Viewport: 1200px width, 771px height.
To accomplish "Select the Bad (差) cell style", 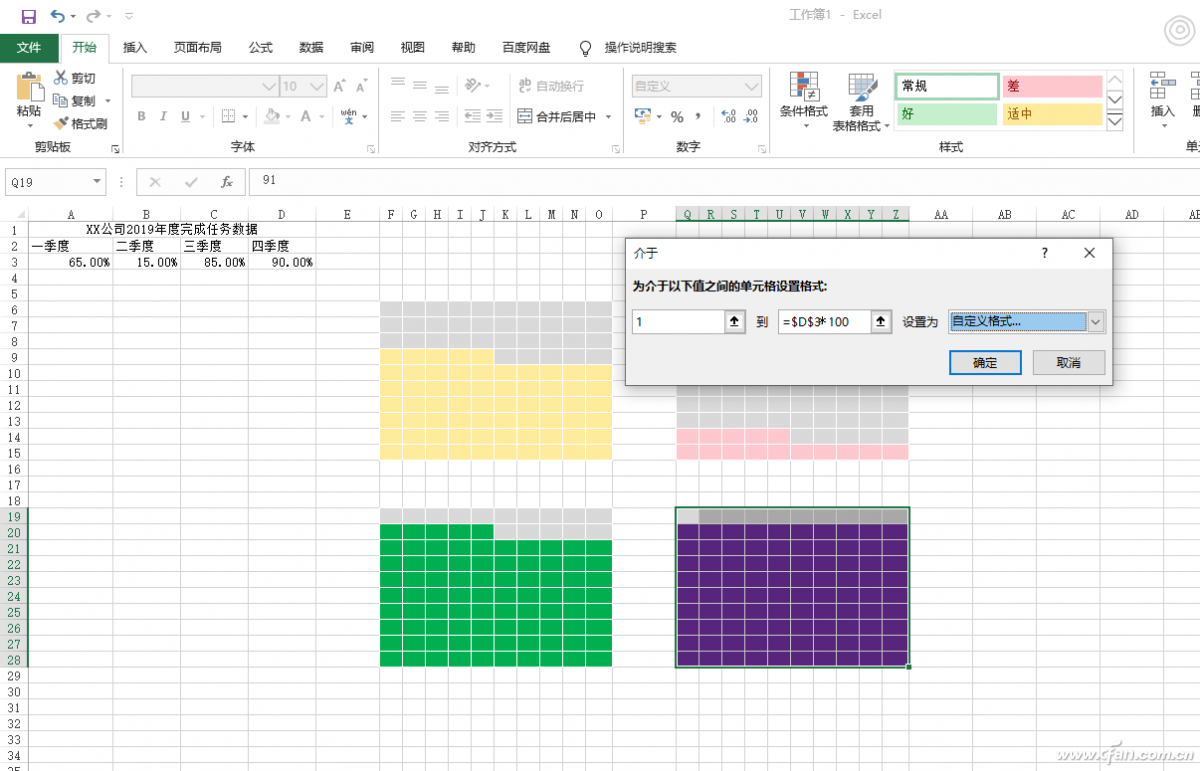I will (x=1052, y=86).
